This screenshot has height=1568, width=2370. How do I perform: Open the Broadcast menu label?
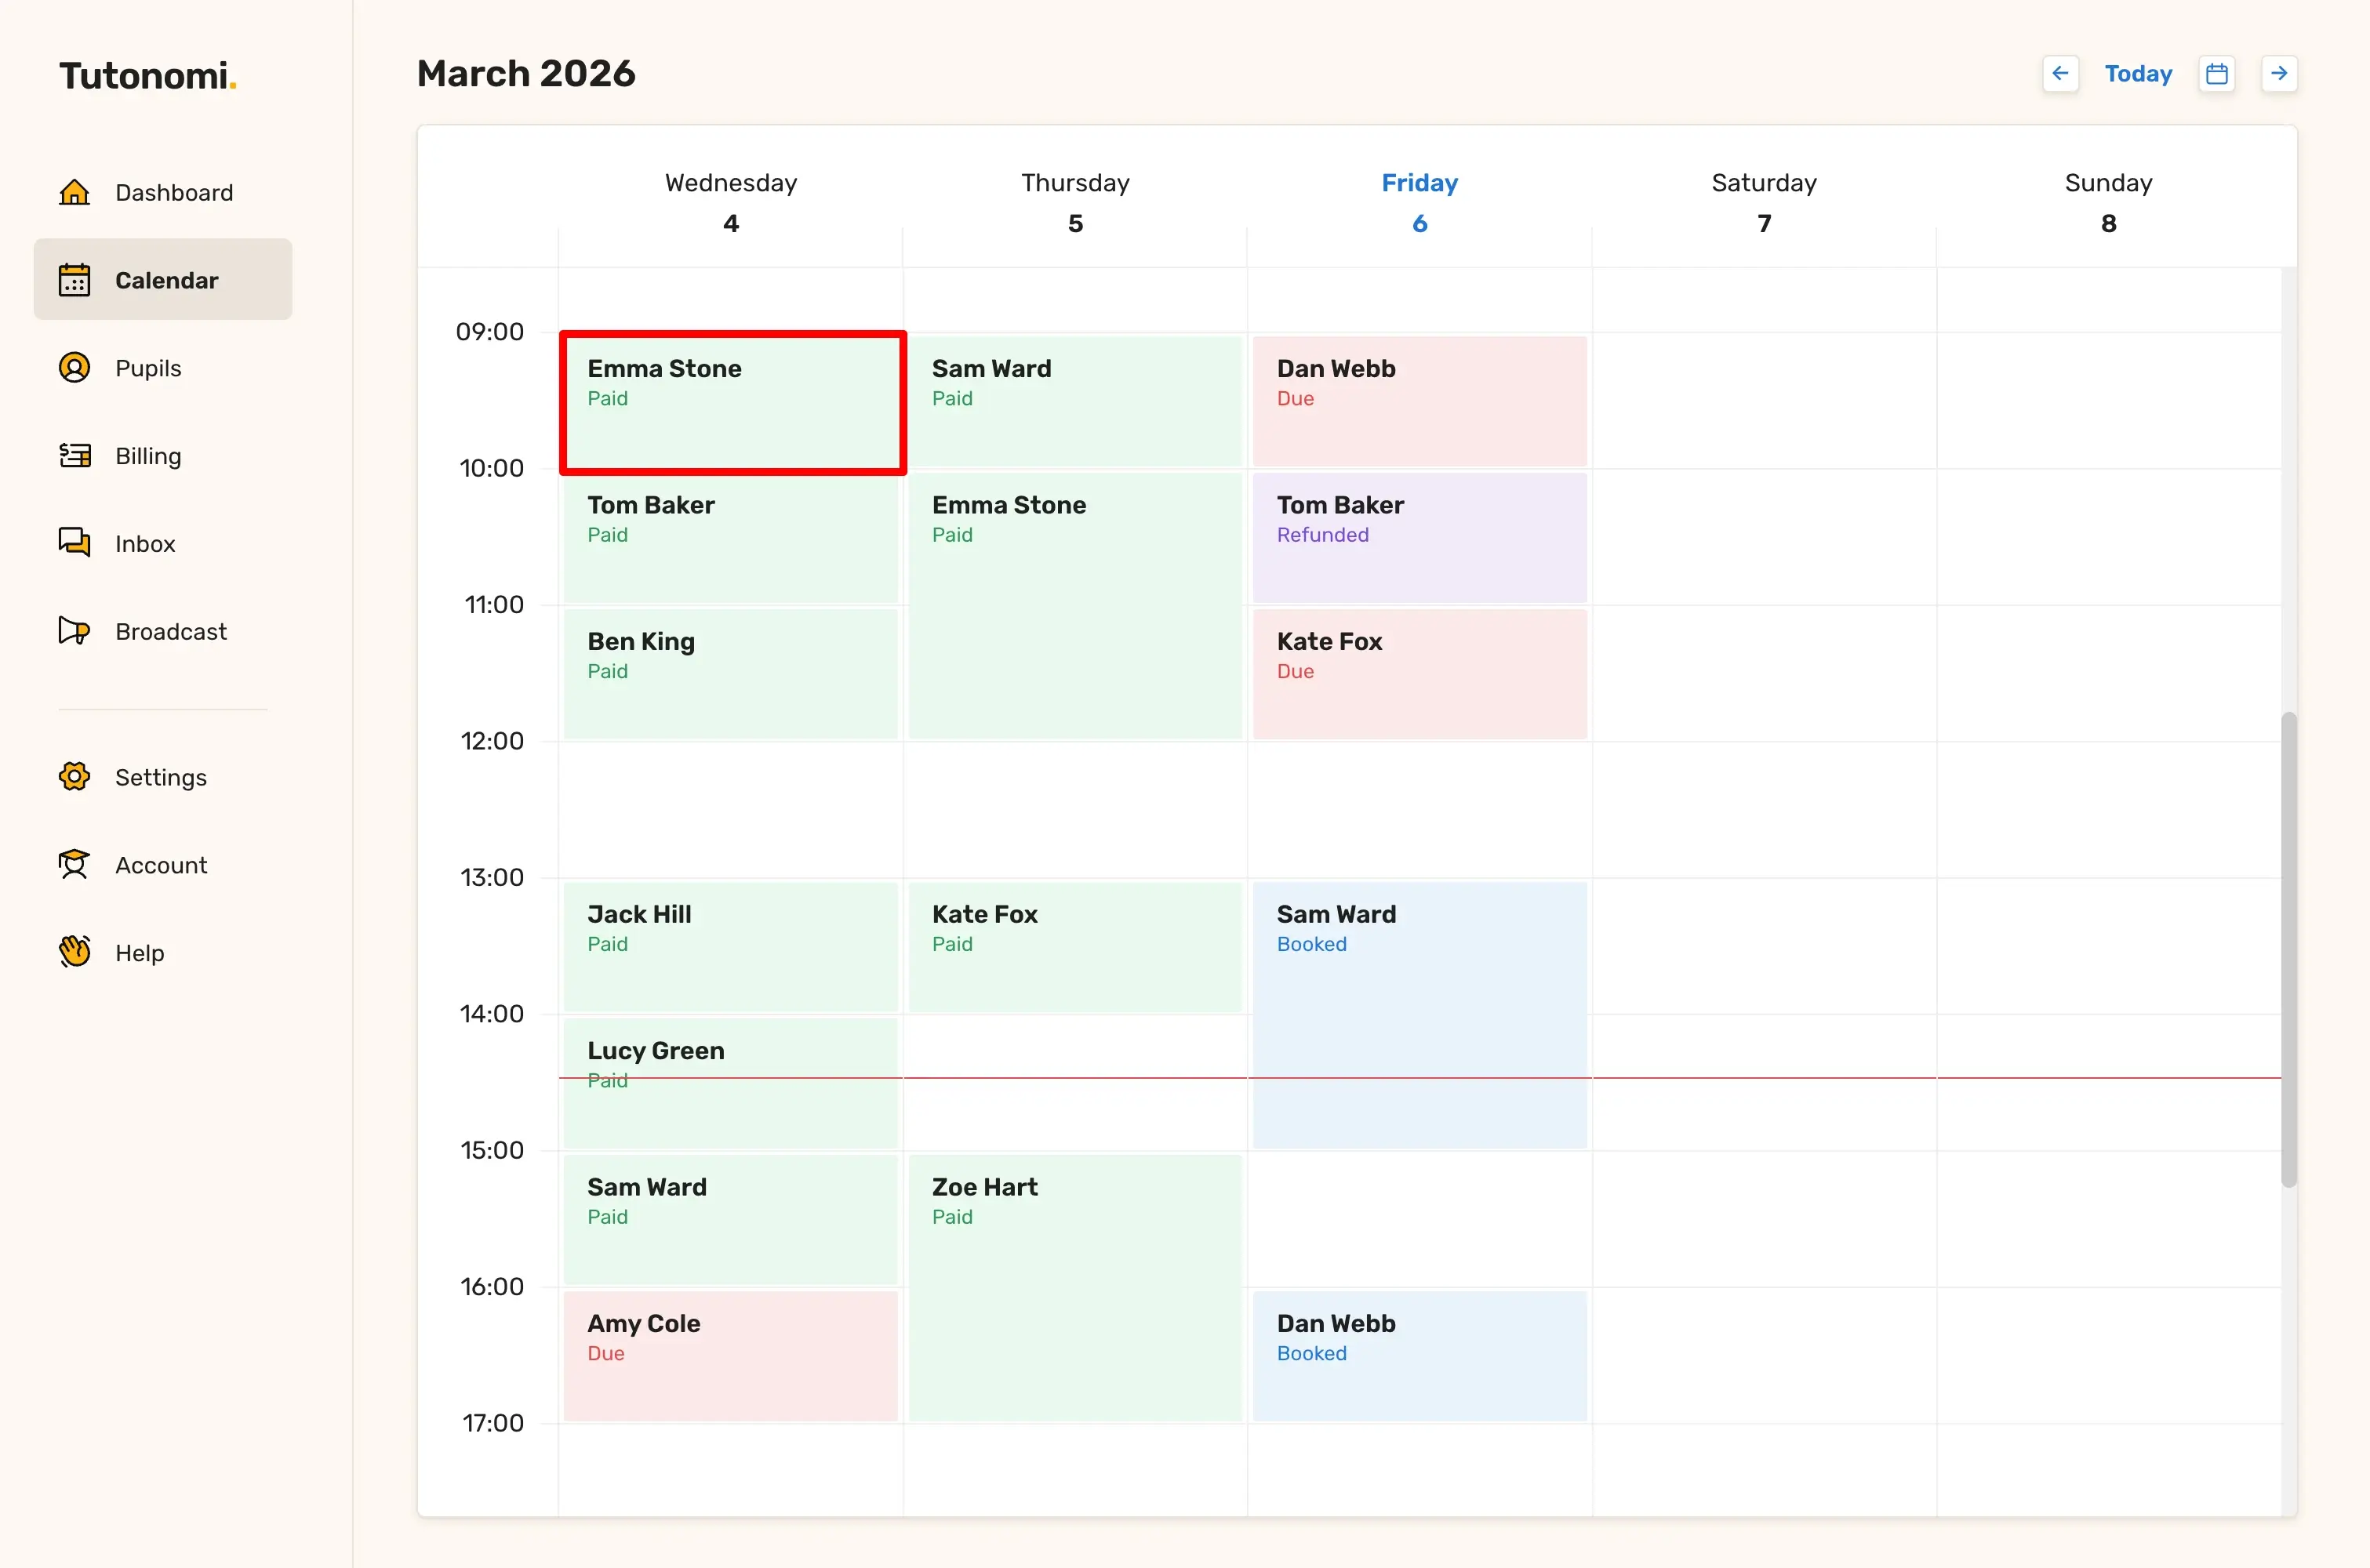[x=171, y=631]
